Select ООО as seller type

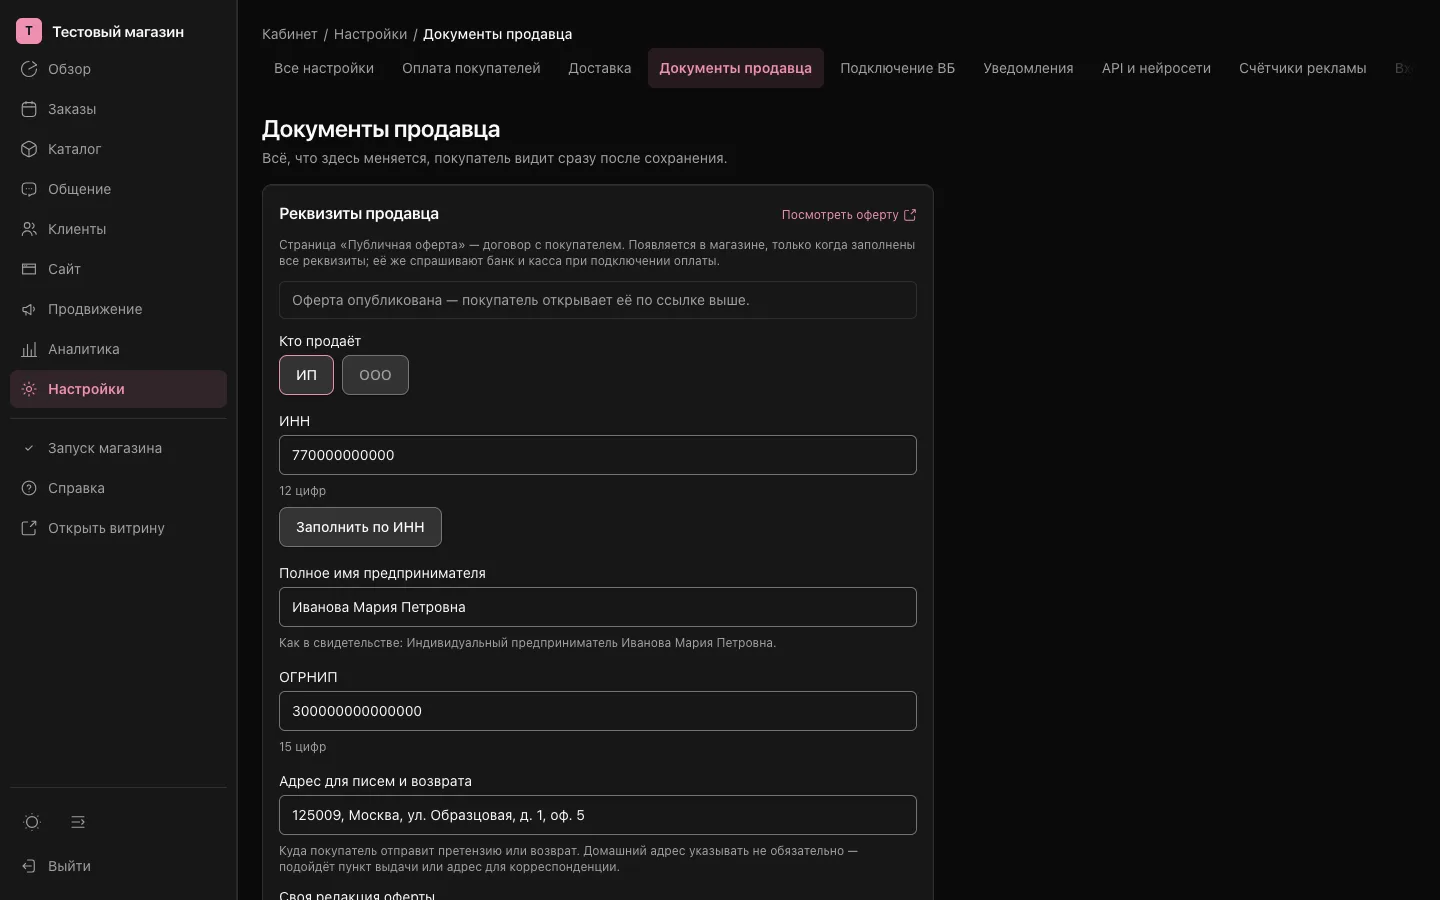375,375
